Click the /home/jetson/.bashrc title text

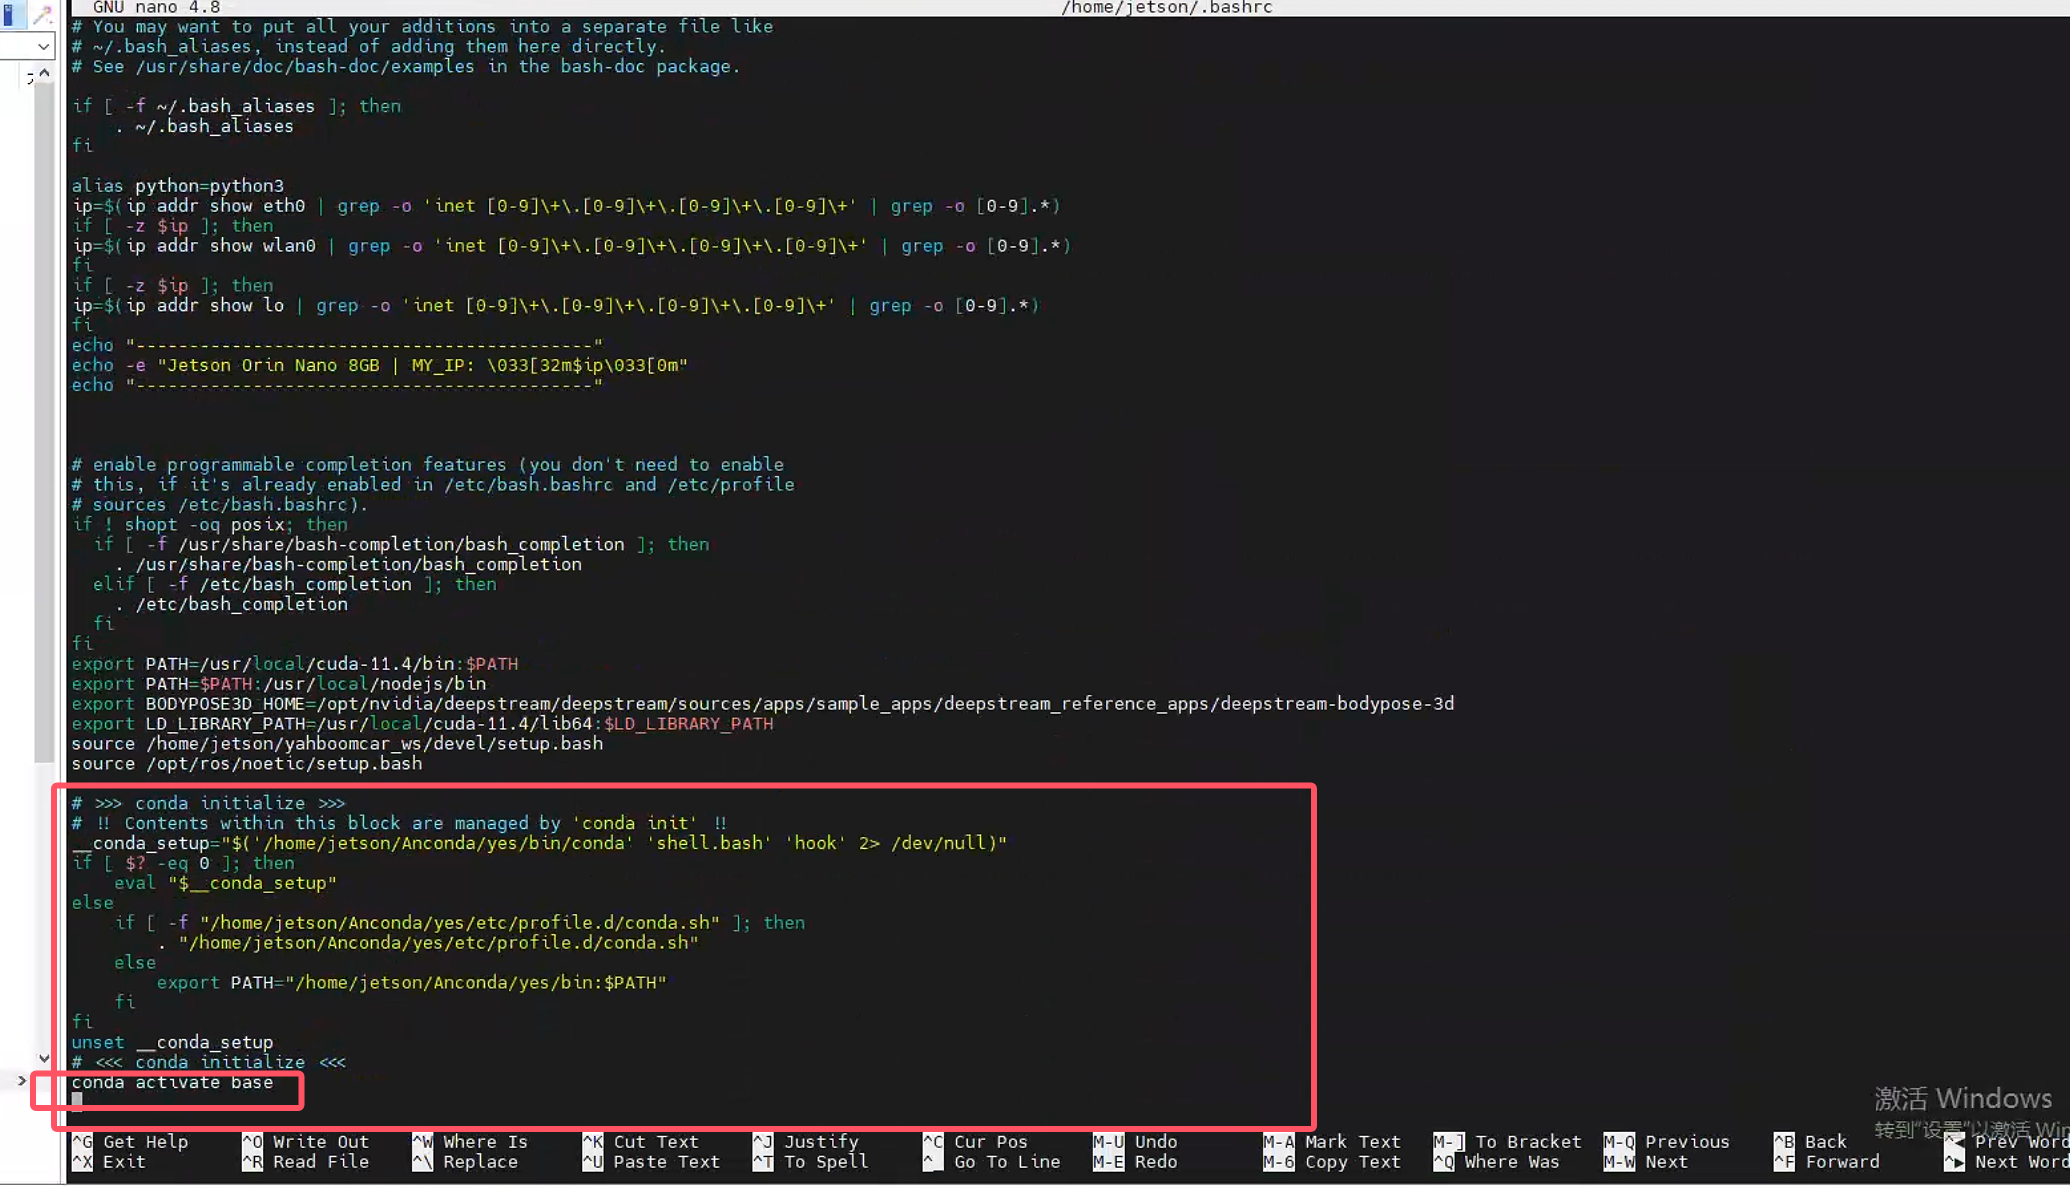[x=1166, y=8]
